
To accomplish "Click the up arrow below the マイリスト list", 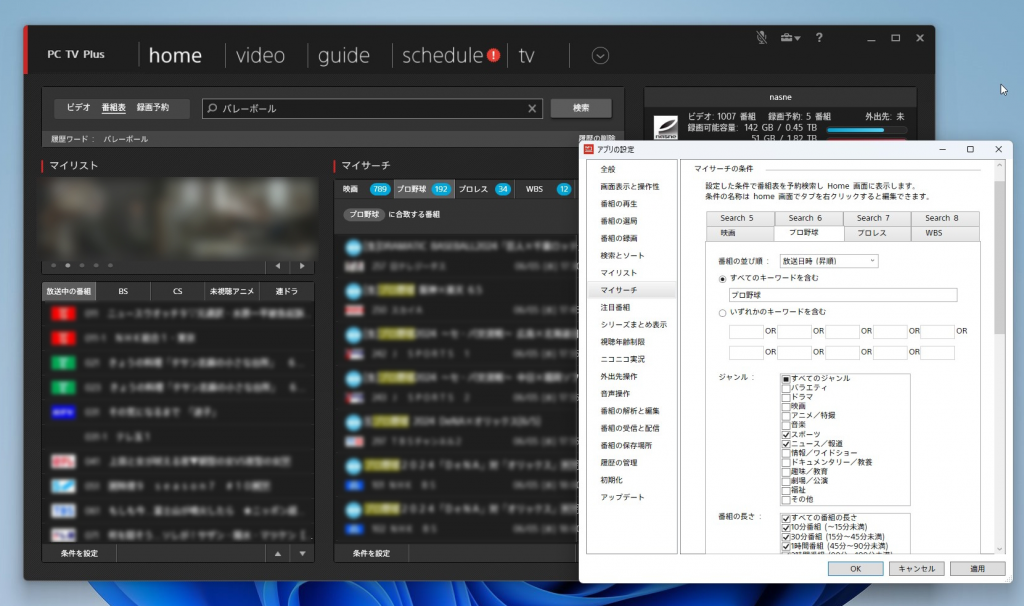I will pyautogui.click(x=278, y=554).
